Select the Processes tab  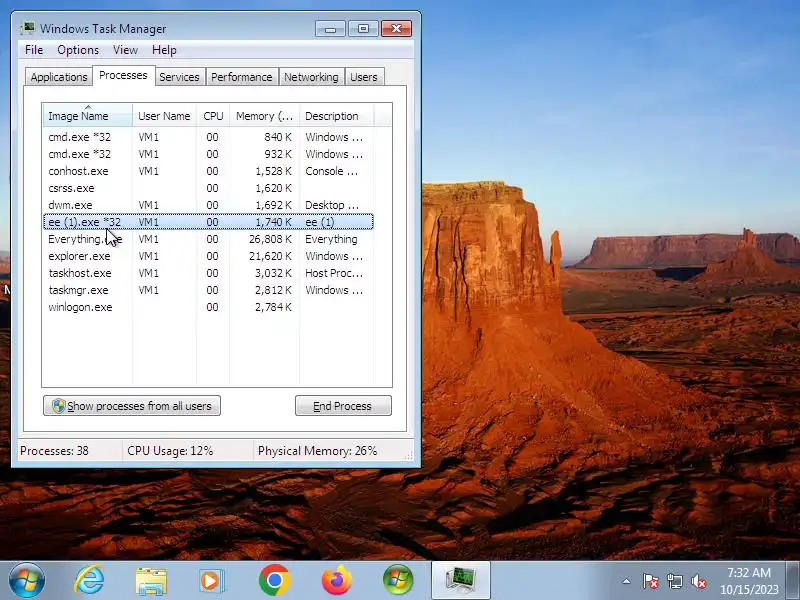(123, 76)
